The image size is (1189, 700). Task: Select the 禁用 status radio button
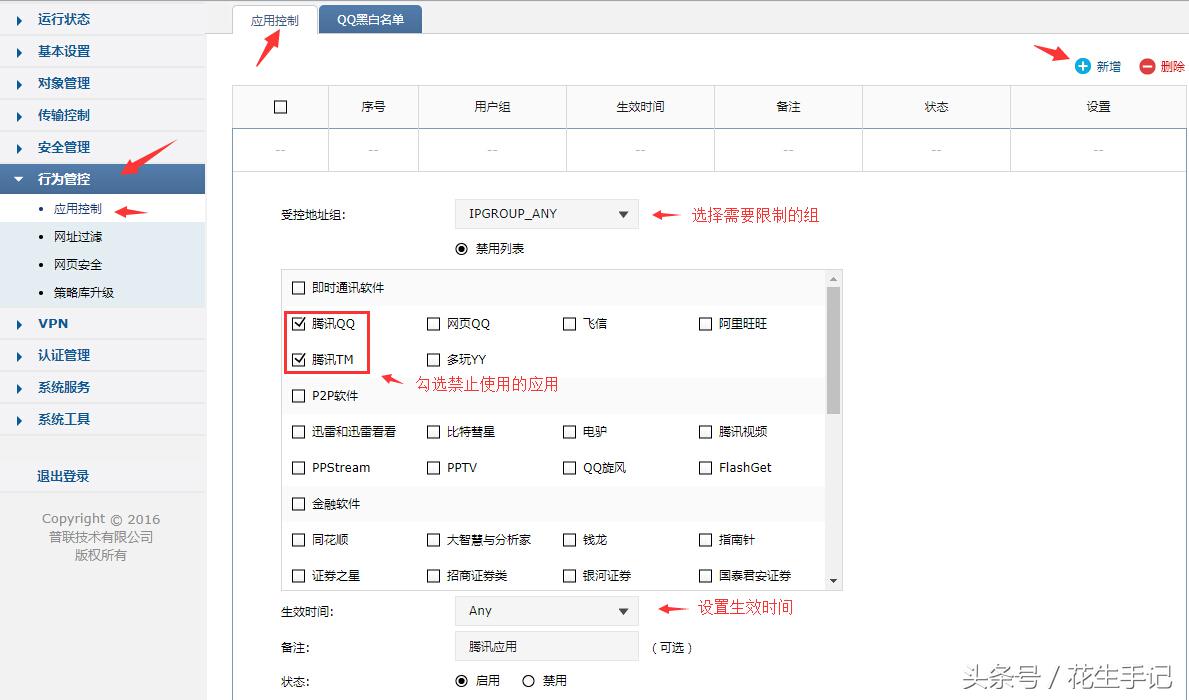tap(529, 680)
